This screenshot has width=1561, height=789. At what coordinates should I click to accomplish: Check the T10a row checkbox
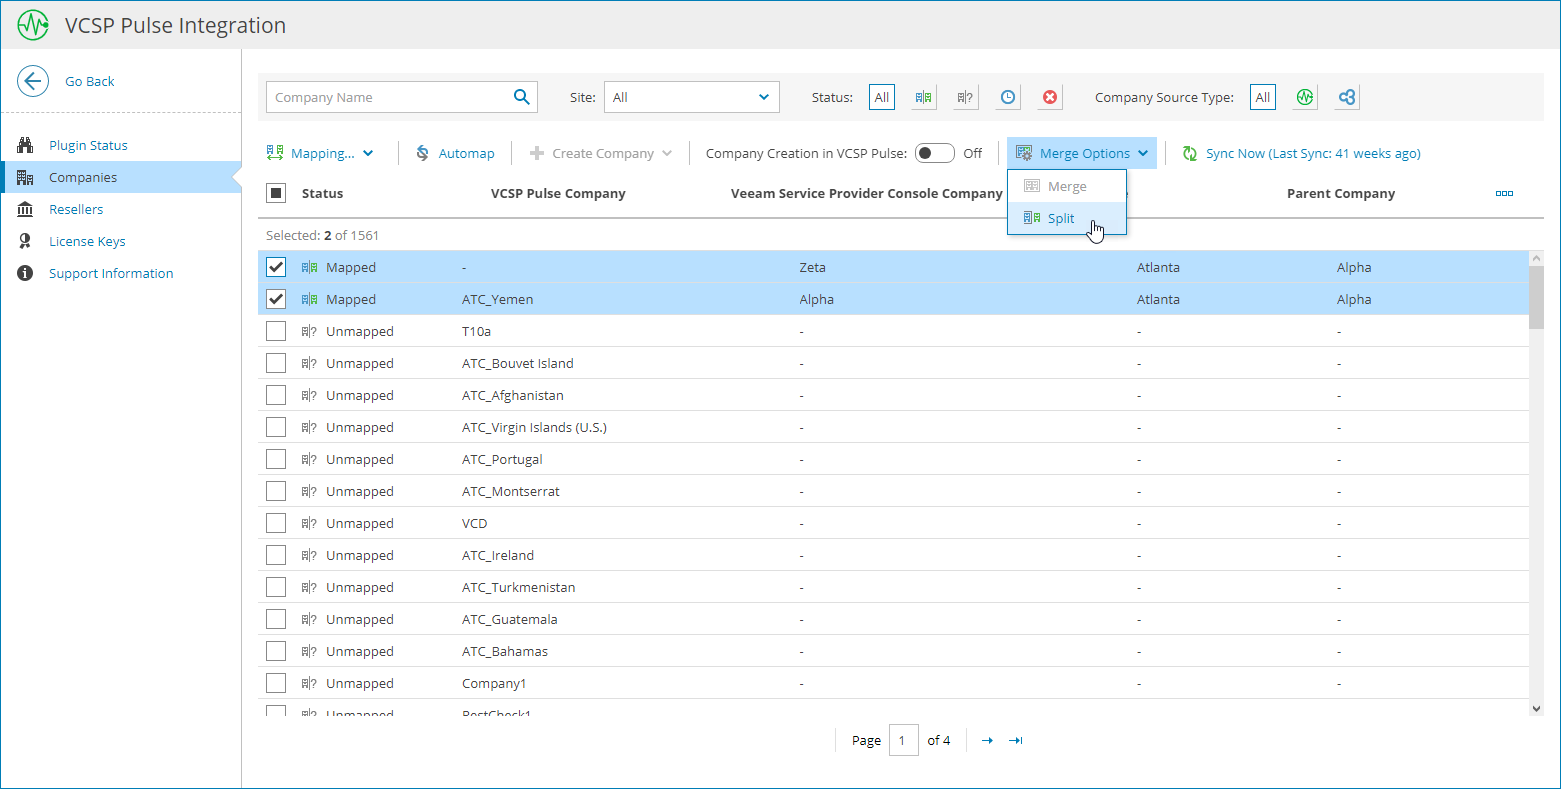[276, 331]
